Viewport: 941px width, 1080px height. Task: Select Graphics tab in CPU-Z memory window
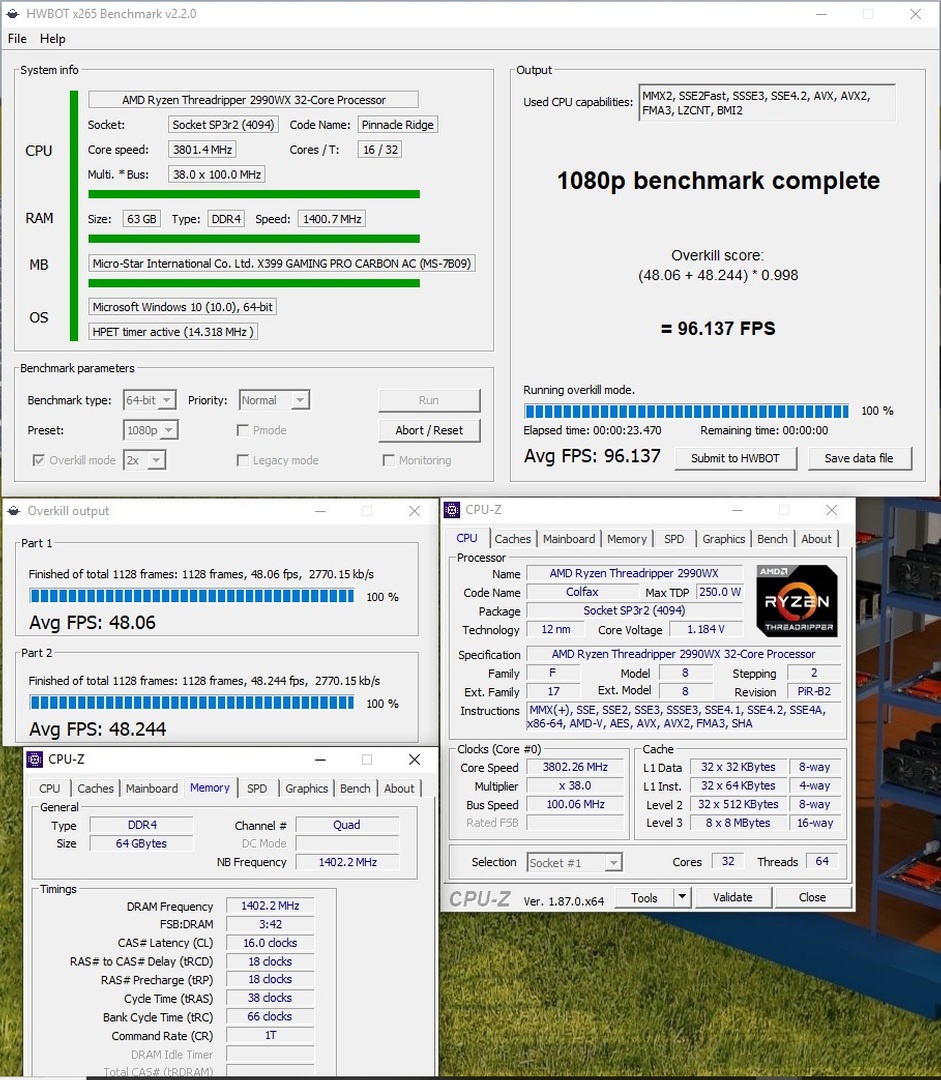pos(307,788)
